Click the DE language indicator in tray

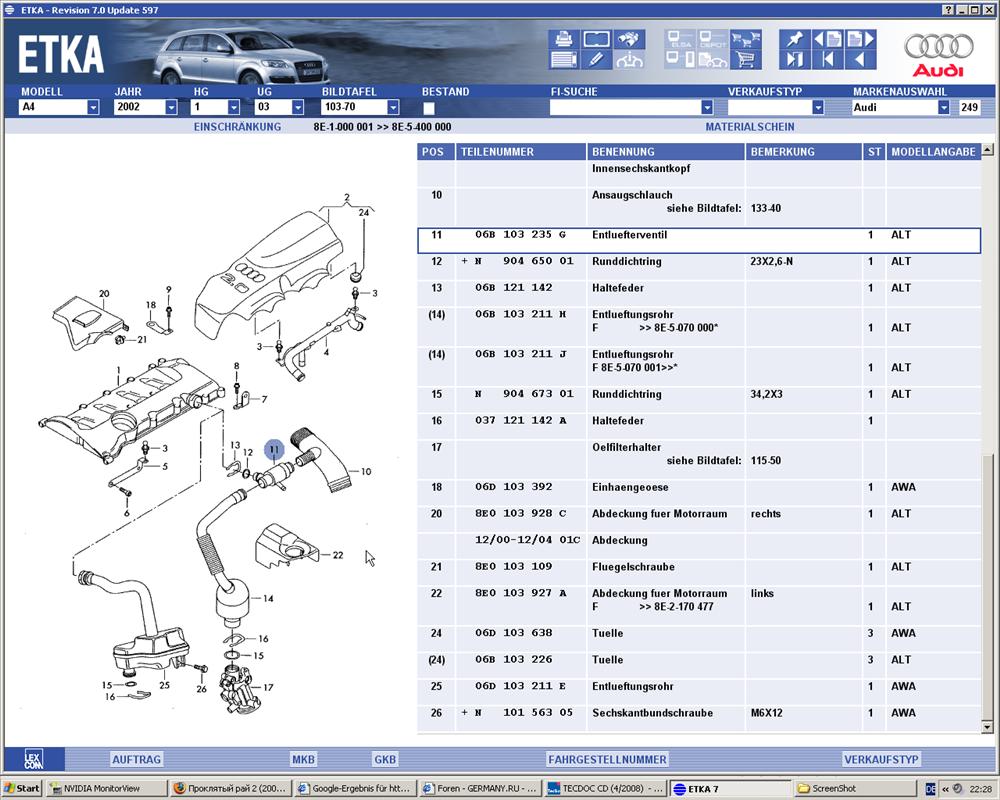pos(930,789)
